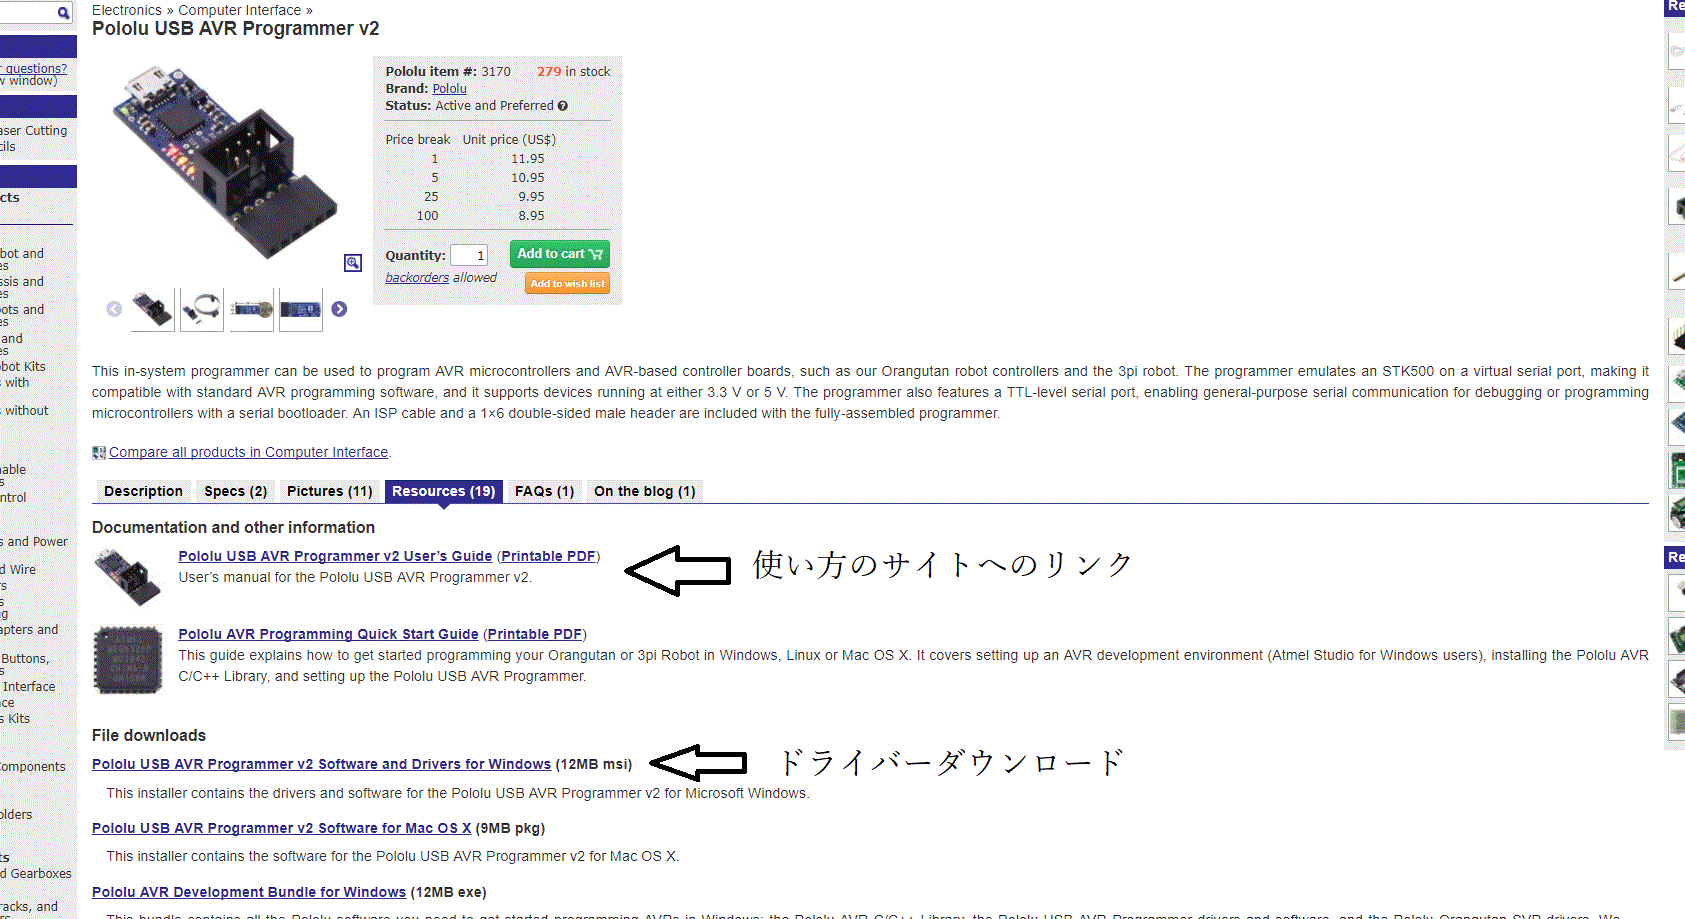Download Pololu AVR Development Bundle for Windows

pyautogui.click(x=249, y=893)
